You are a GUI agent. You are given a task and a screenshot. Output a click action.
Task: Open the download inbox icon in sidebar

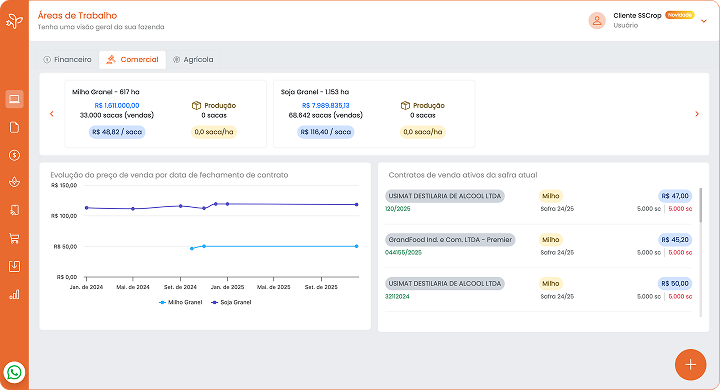click(x=14, y=266)
